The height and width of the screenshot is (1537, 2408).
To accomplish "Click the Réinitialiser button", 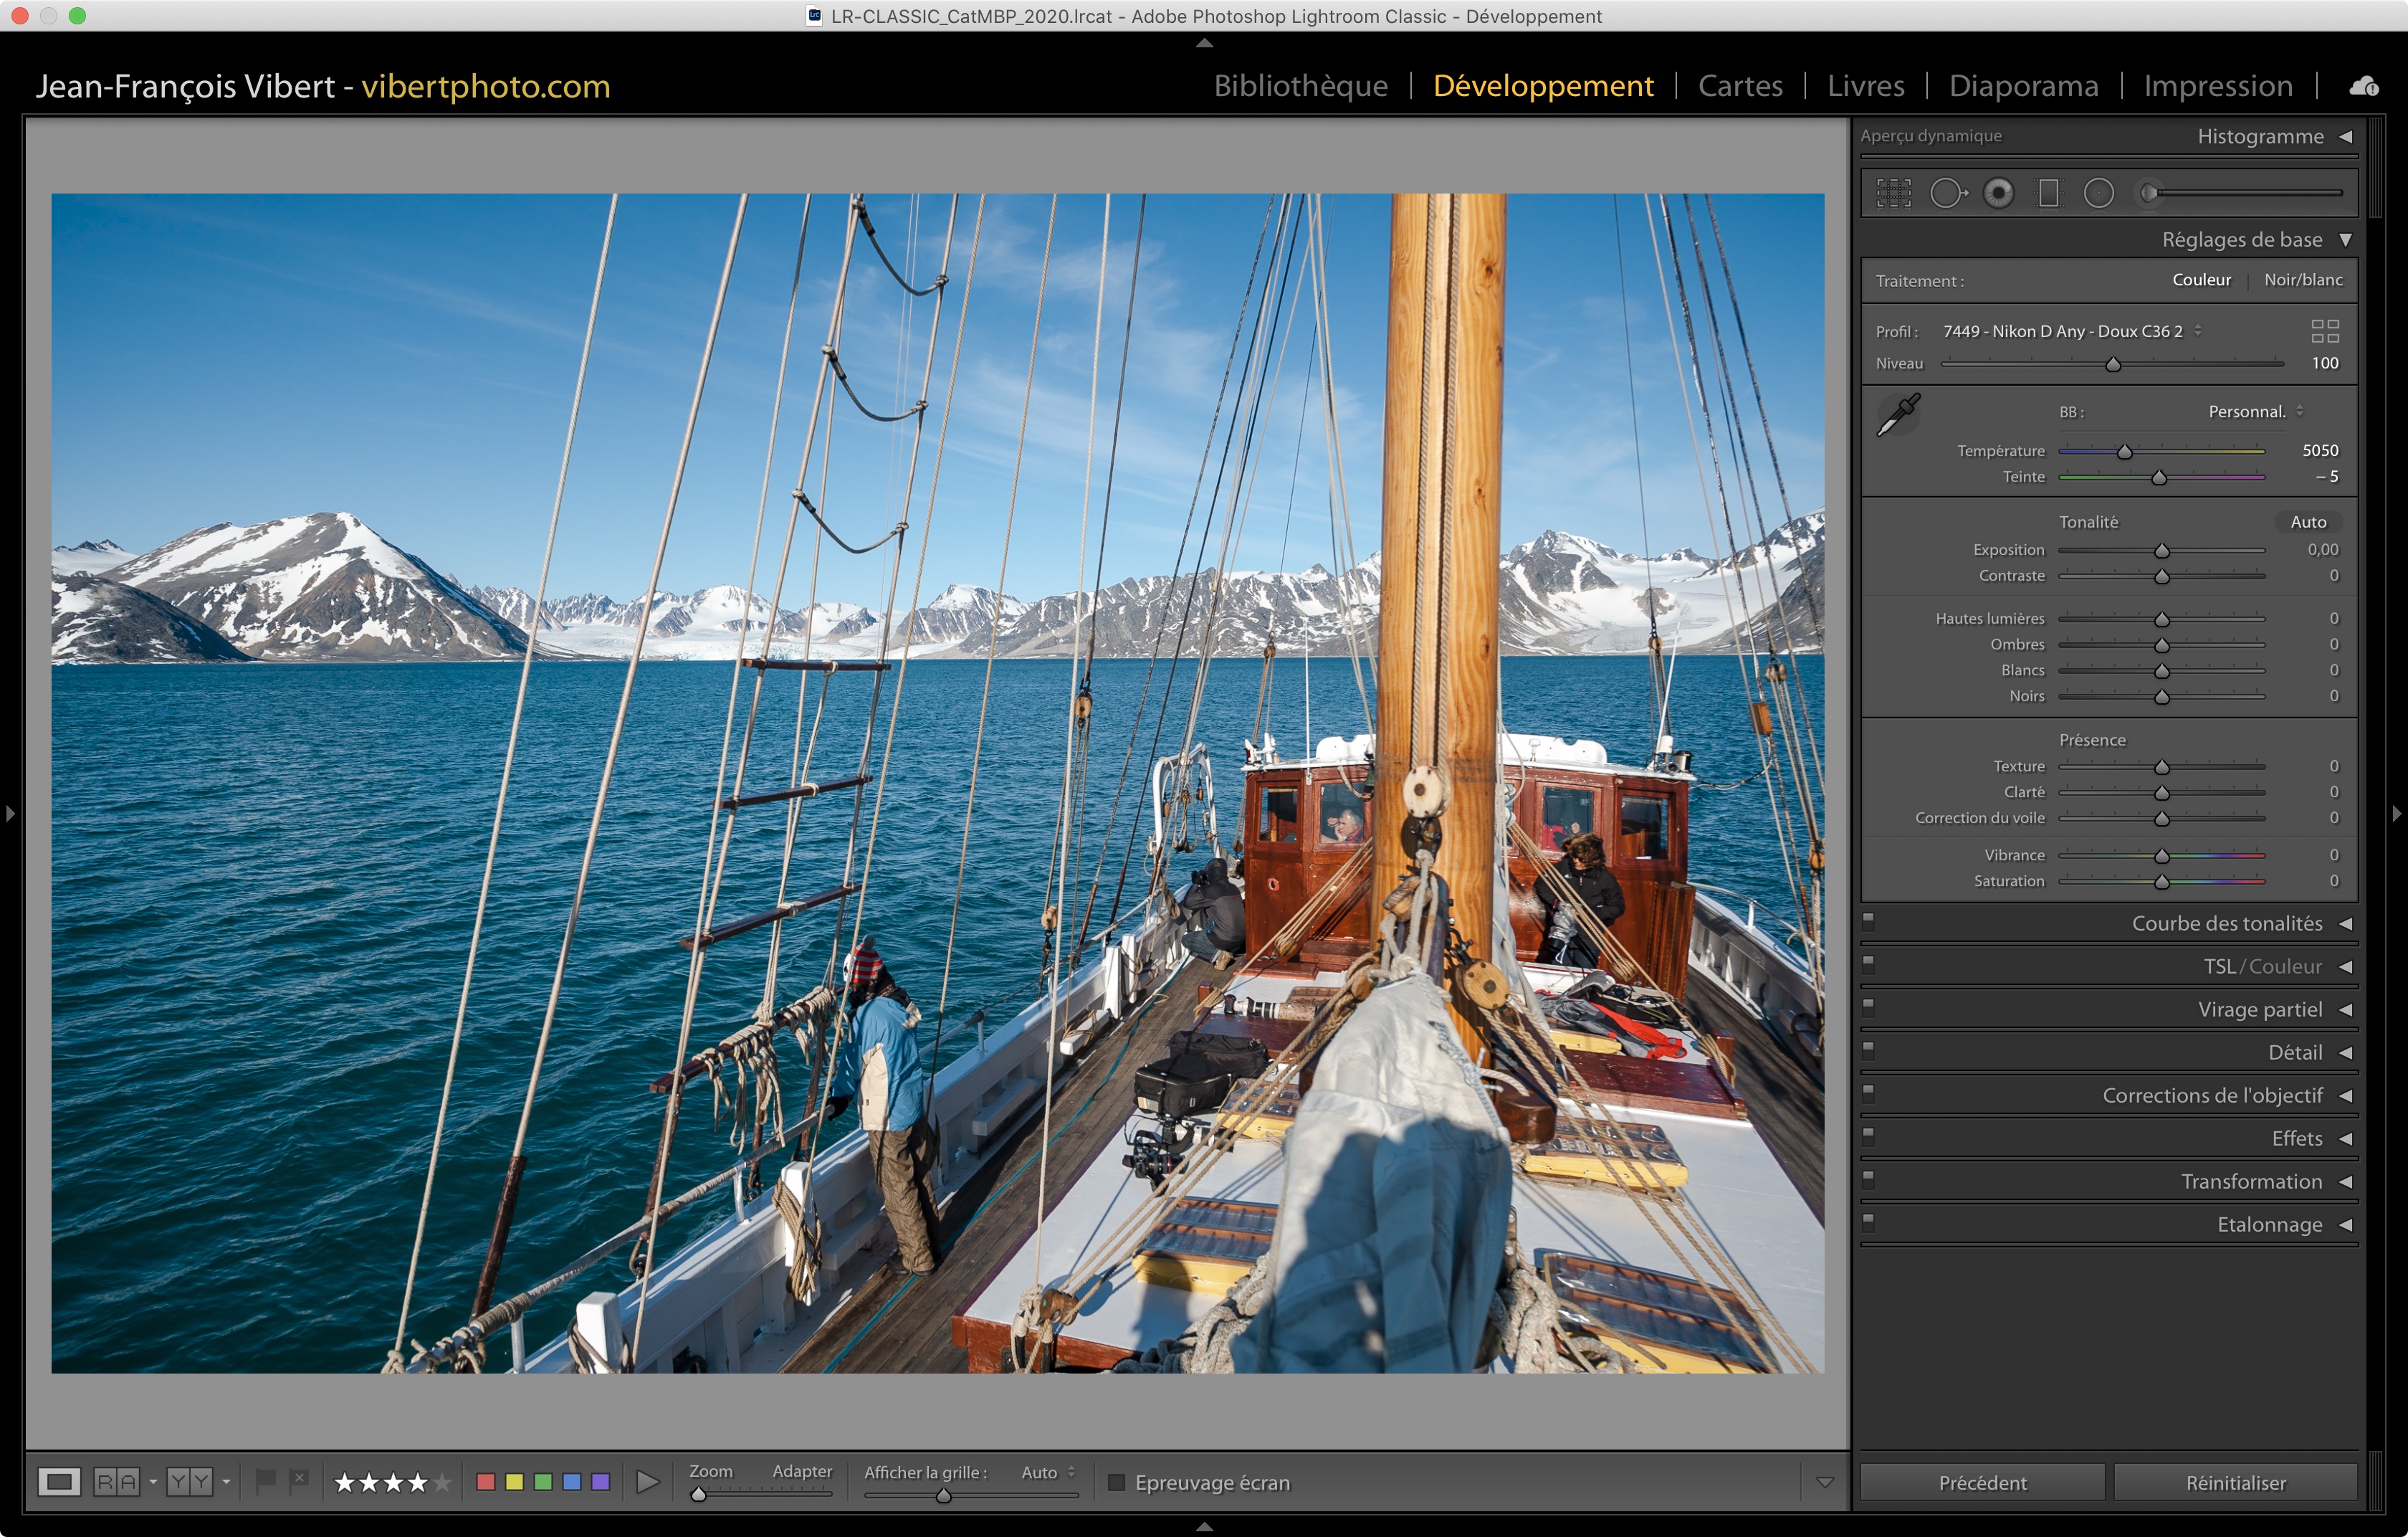I will point(2235,1482).
